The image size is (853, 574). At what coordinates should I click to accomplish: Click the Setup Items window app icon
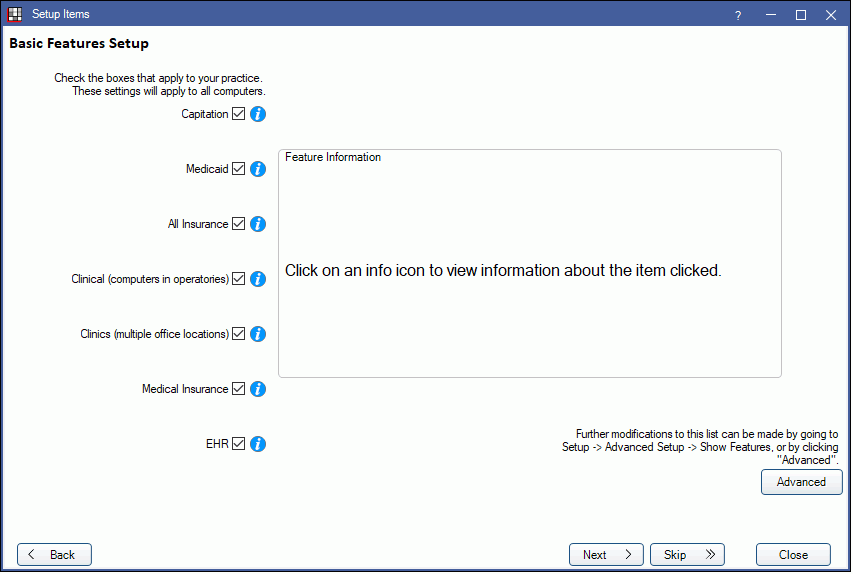tap(15, 14)
